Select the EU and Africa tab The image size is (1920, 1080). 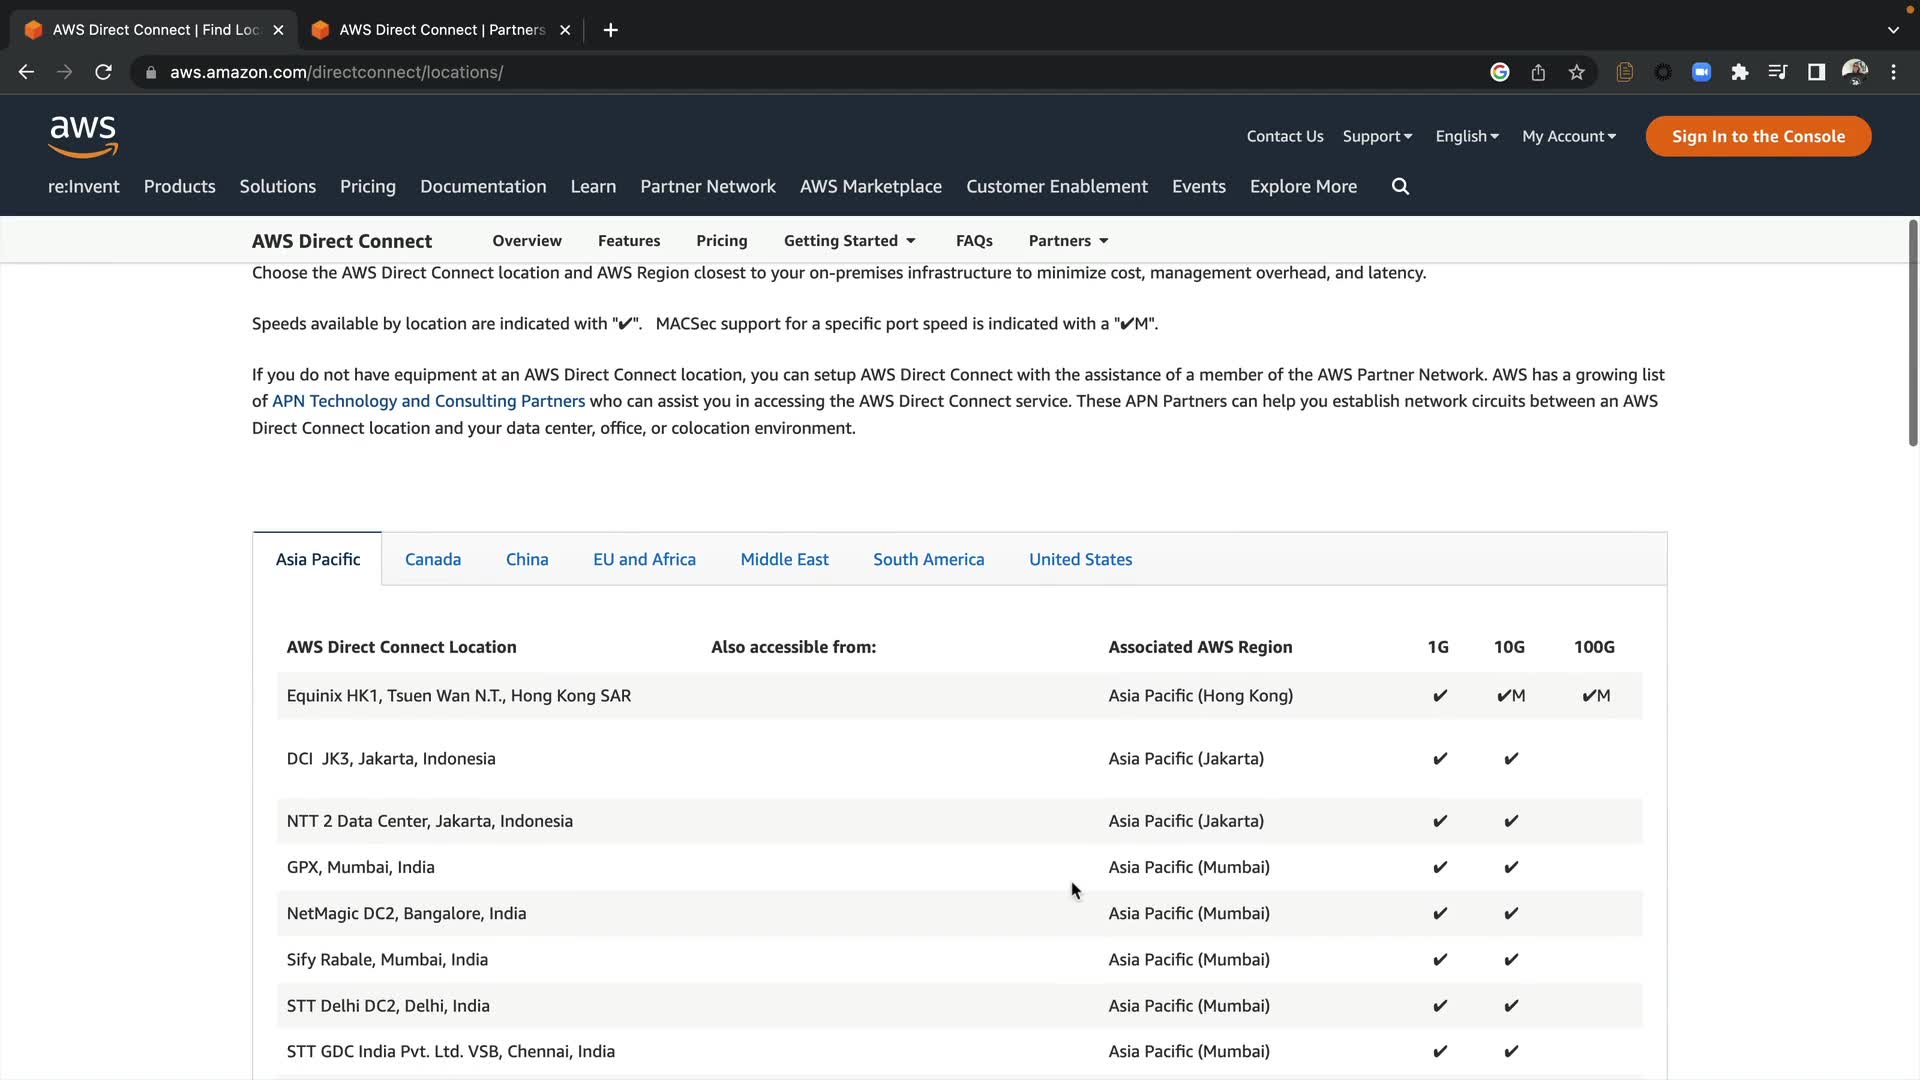pyautogui.click(x=644, y=559)
